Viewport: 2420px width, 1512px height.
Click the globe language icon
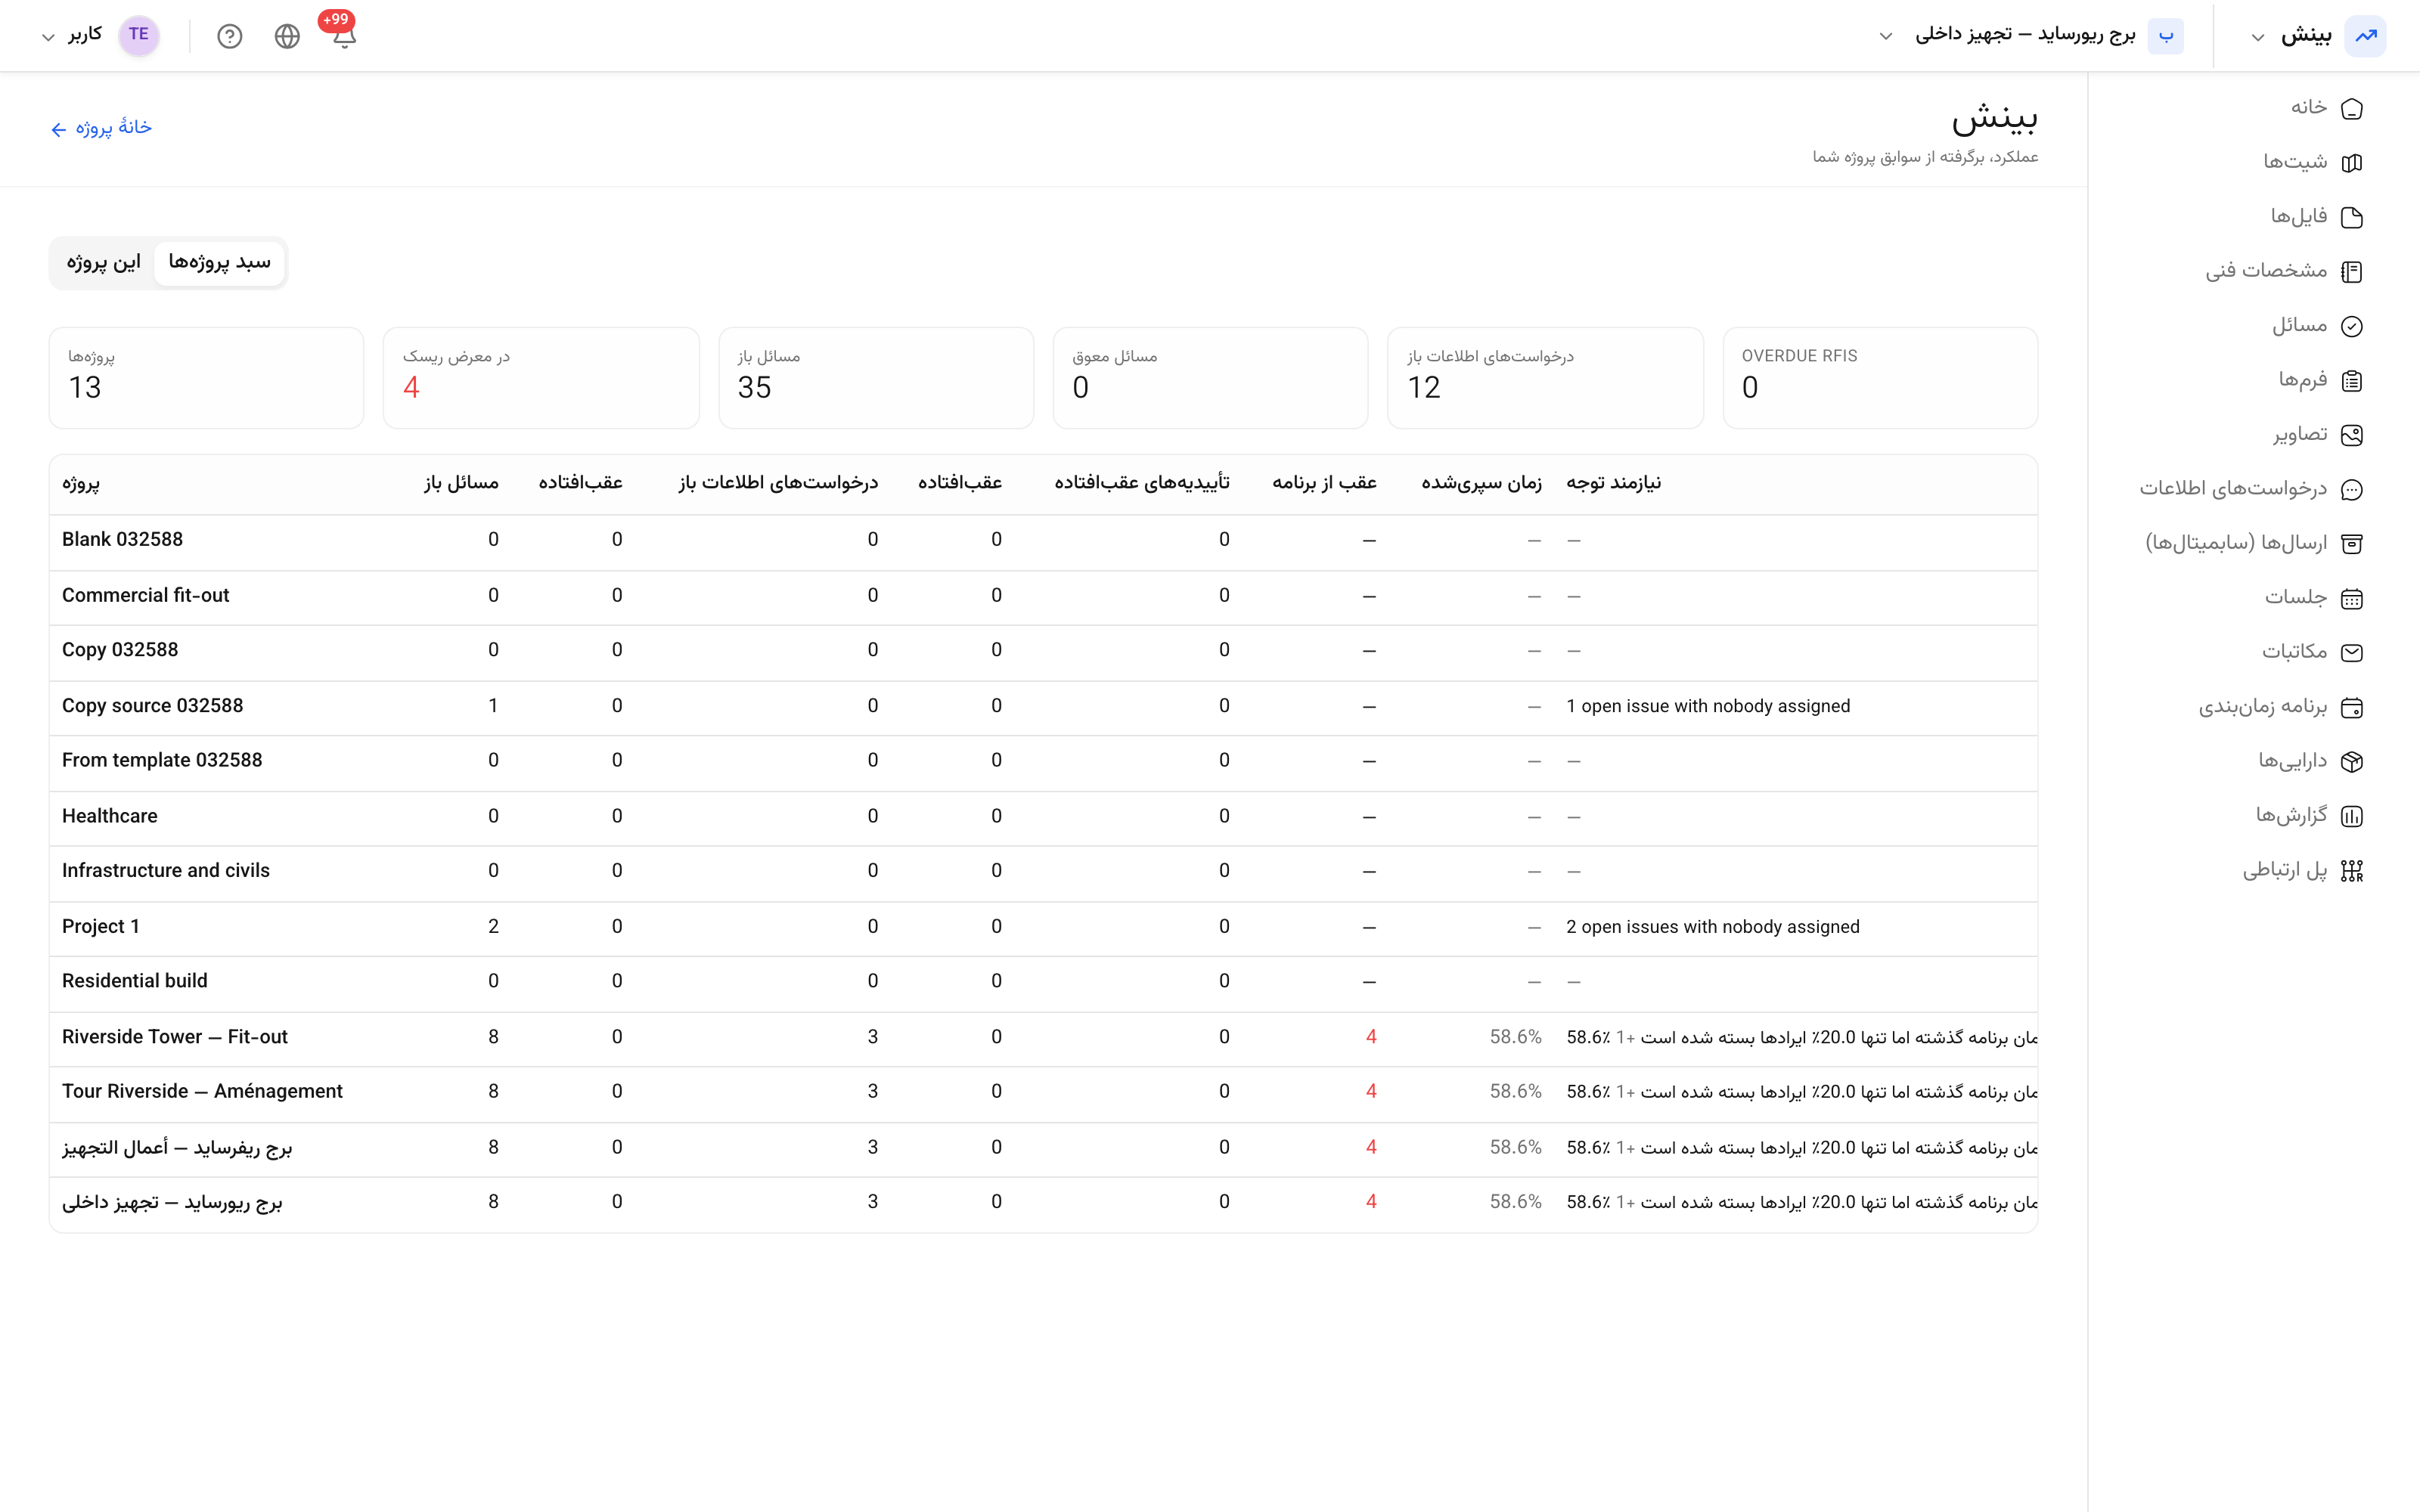coord(287,36)
